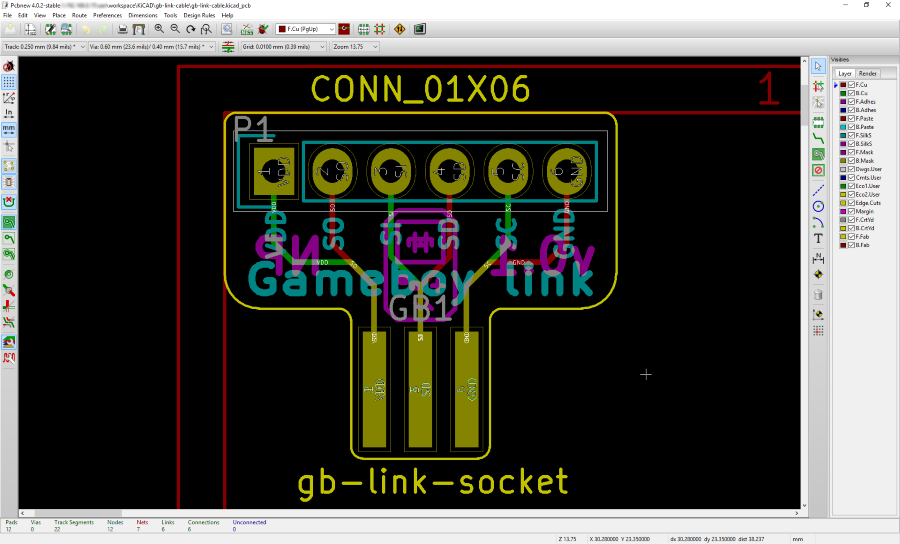
Task: Open the Place menu
Action: (59, 15)
